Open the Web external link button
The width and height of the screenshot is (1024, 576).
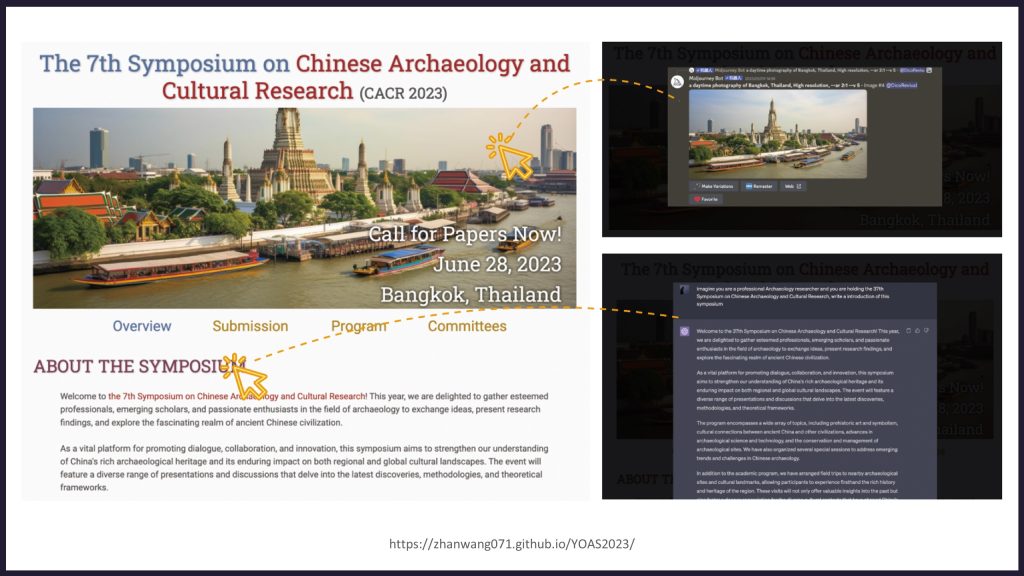[792, 186]
